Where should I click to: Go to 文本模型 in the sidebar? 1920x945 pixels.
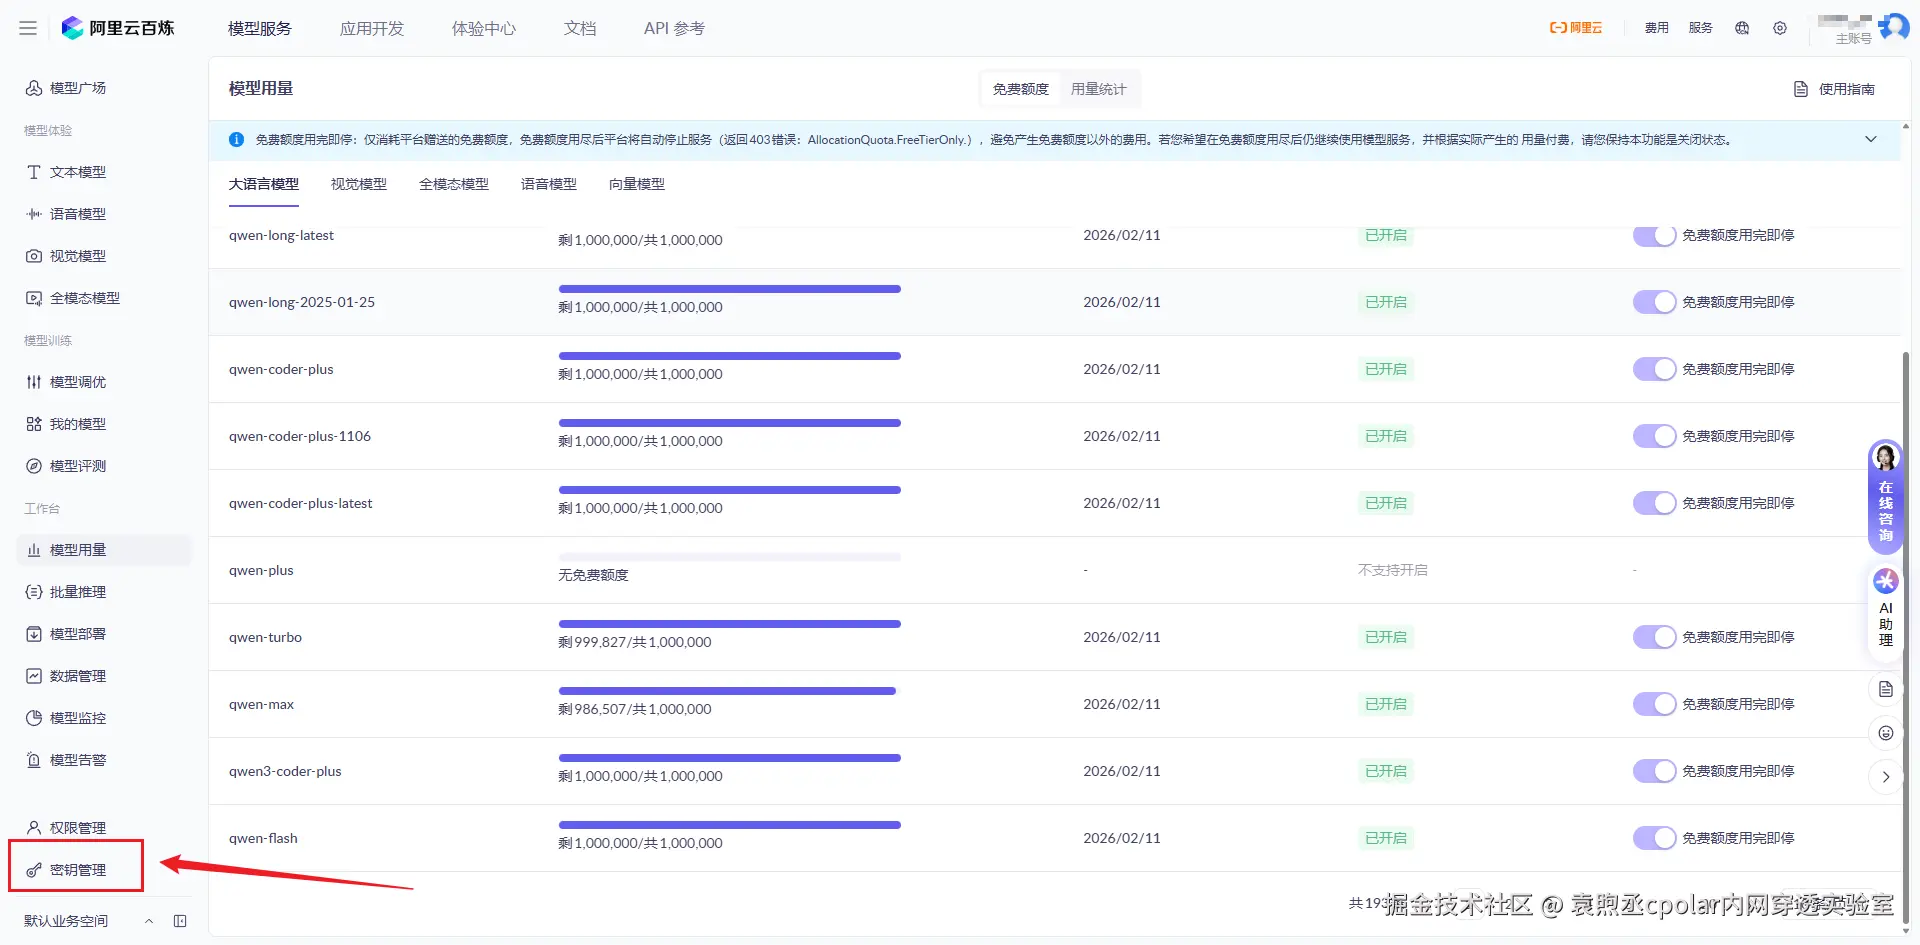[78, 172]
